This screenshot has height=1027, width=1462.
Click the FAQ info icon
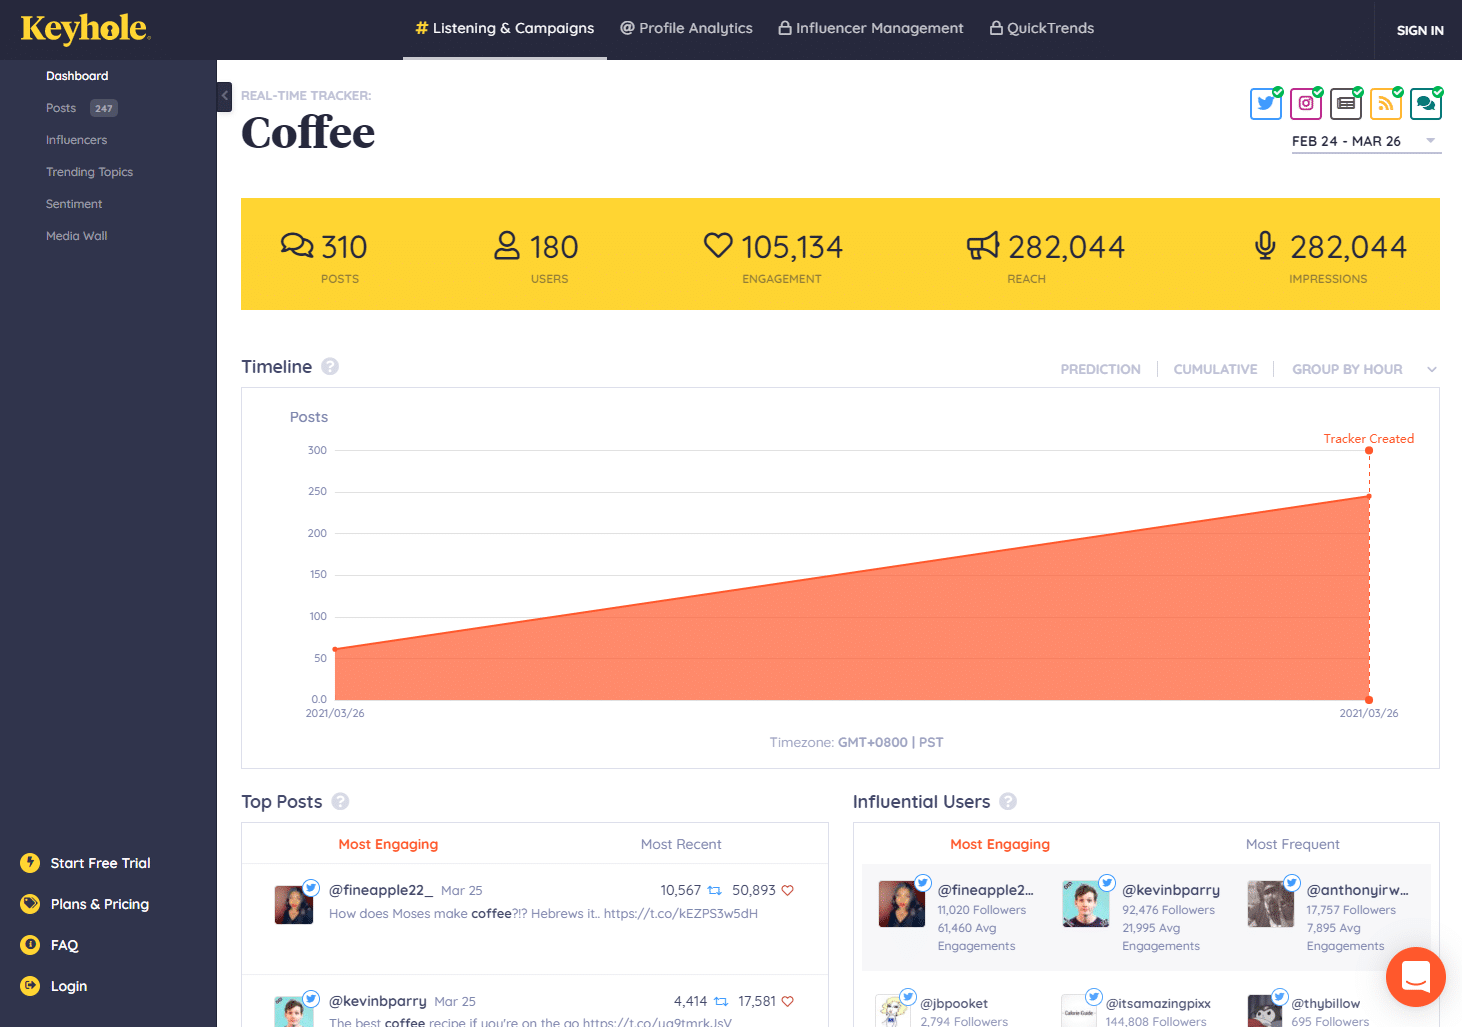coord(30,945)
